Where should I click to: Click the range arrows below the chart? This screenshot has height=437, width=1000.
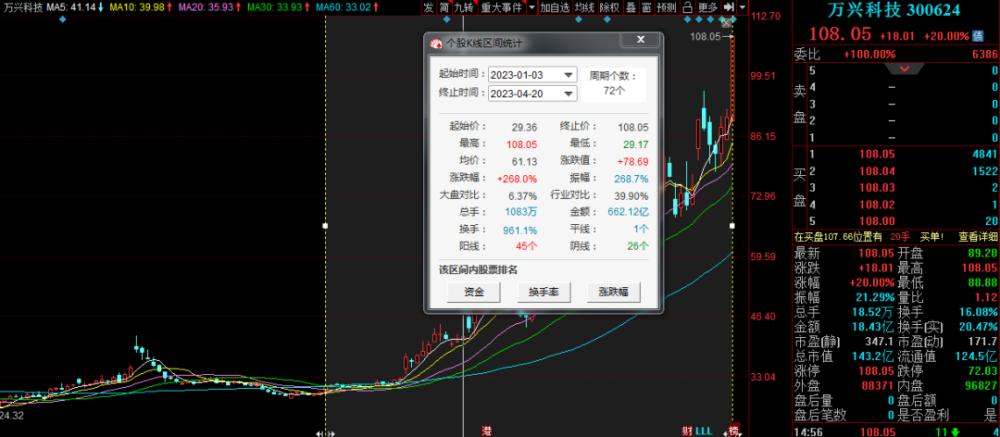click(x=325, y=434)
